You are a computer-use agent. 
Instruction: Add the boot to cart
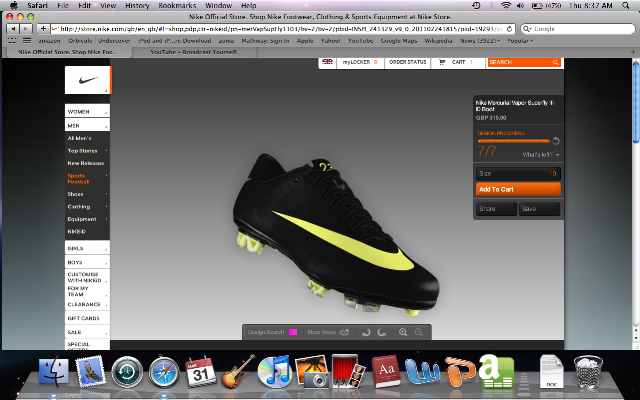518,189
